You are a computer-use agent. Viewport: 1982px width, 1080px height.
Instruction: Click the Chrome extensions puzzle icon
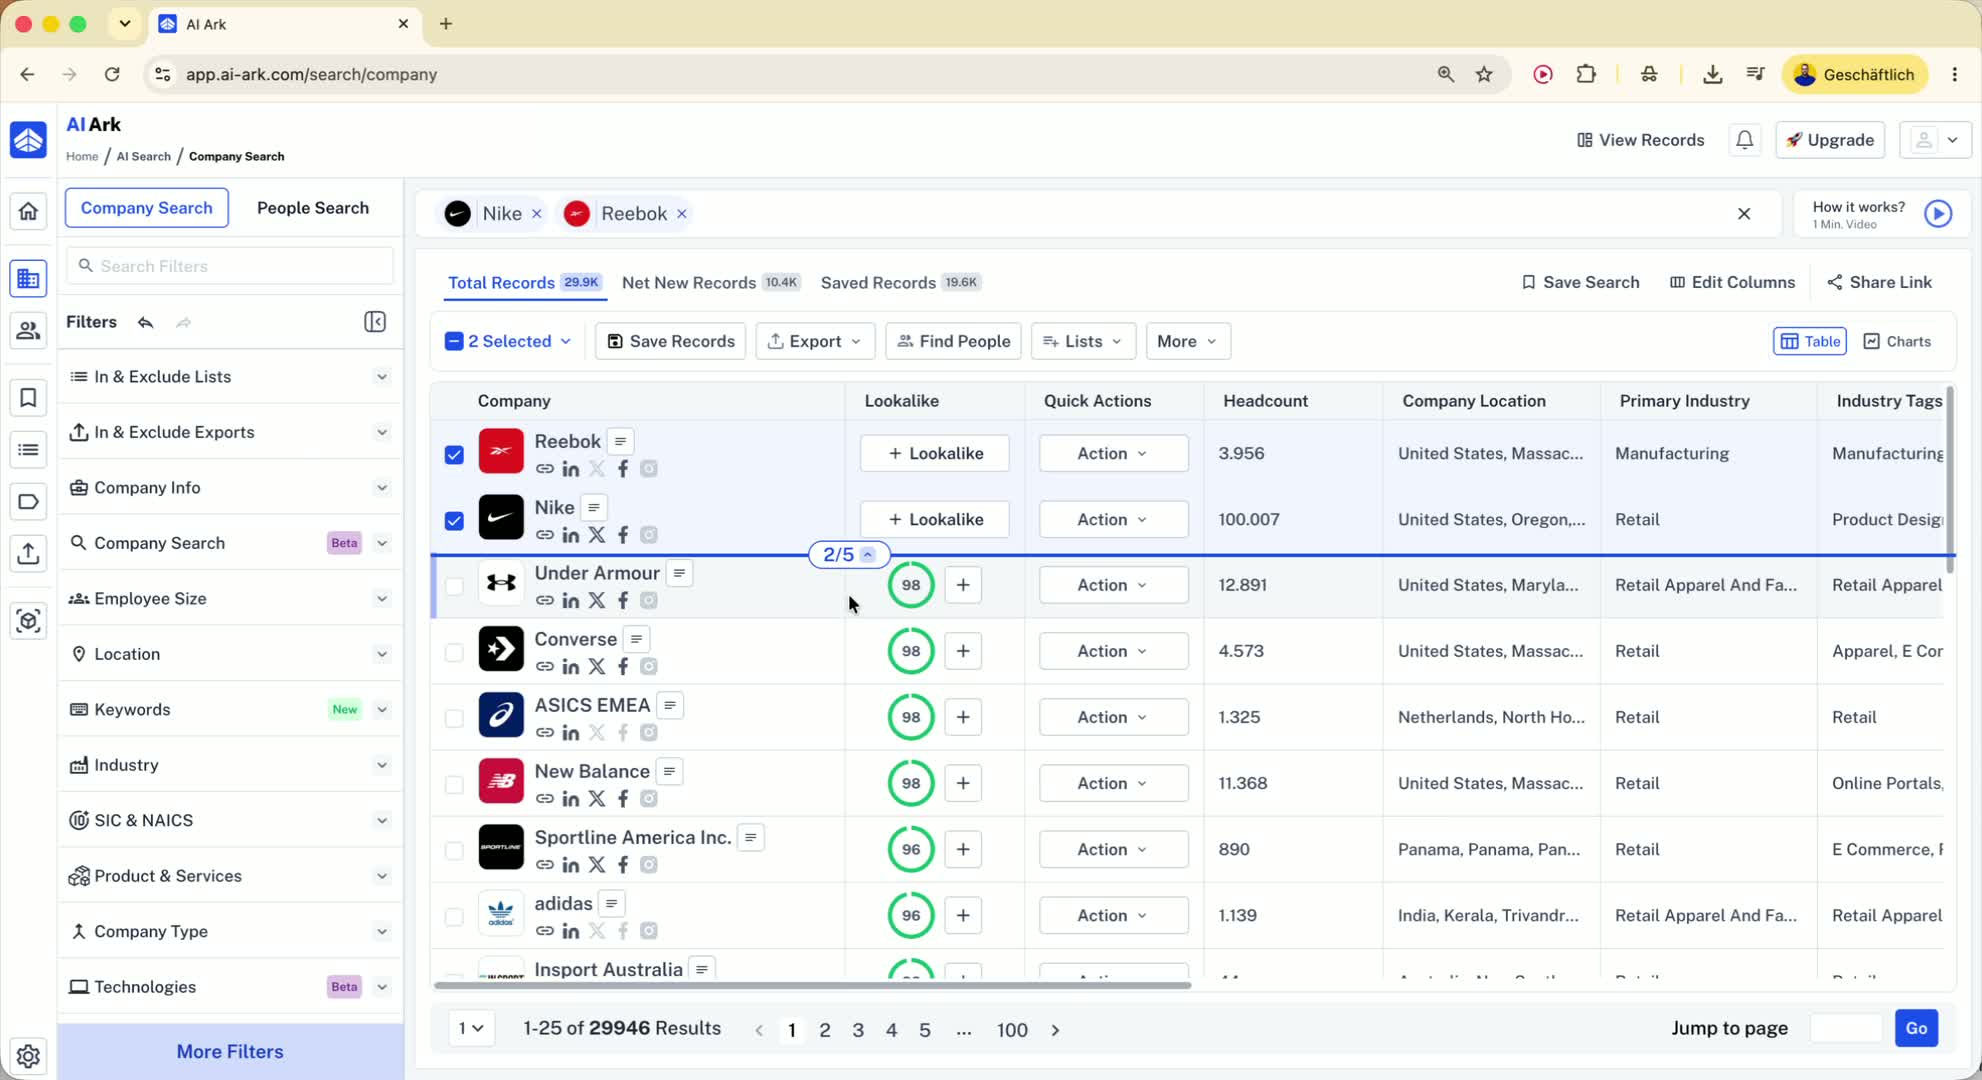[1586, 74]
